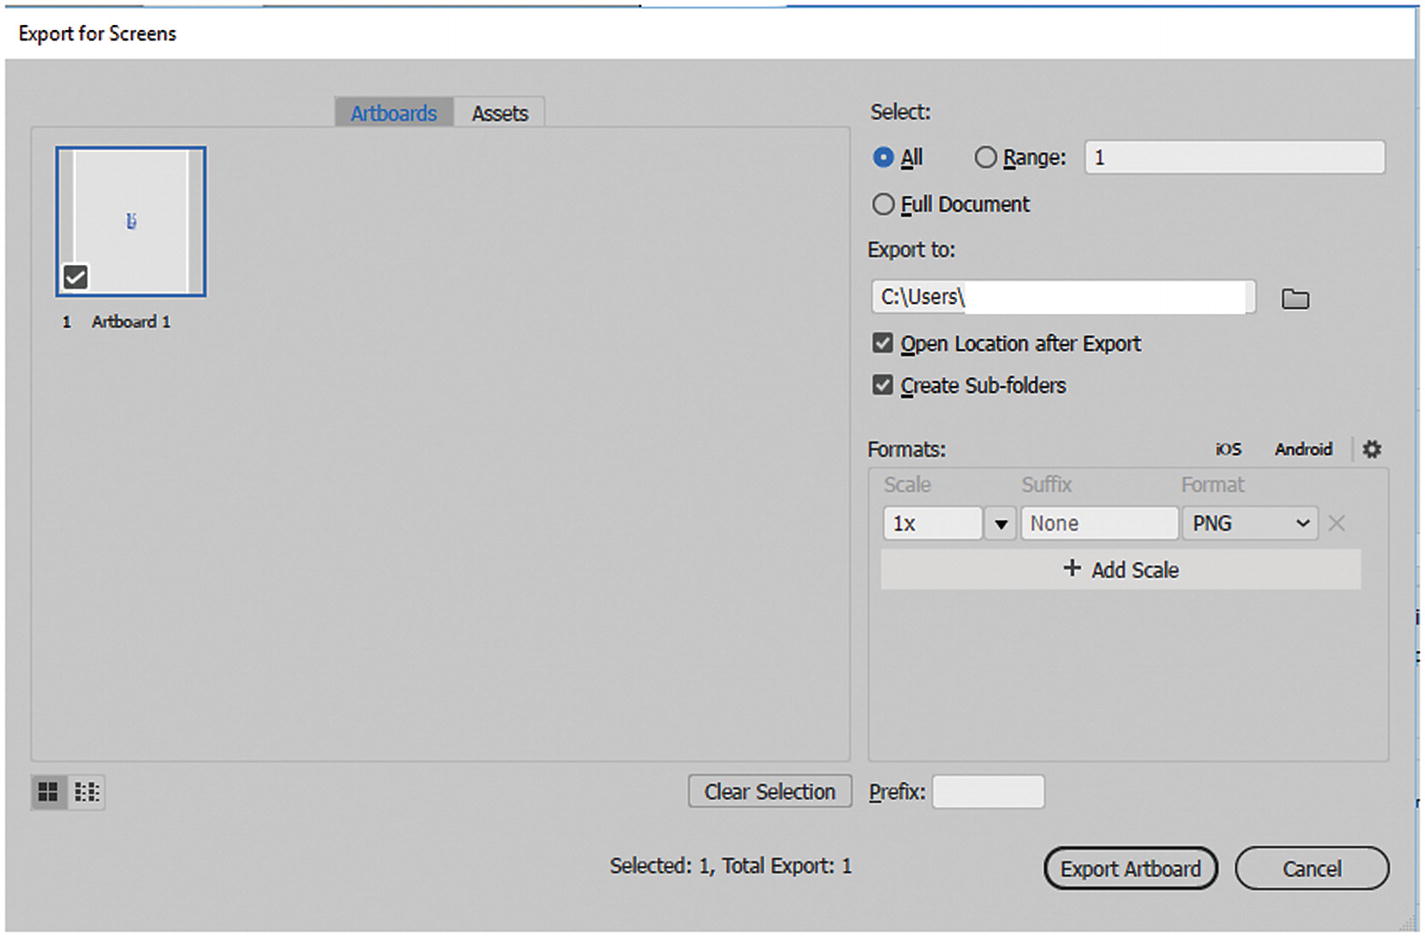Click Clear Selection button

770,791
